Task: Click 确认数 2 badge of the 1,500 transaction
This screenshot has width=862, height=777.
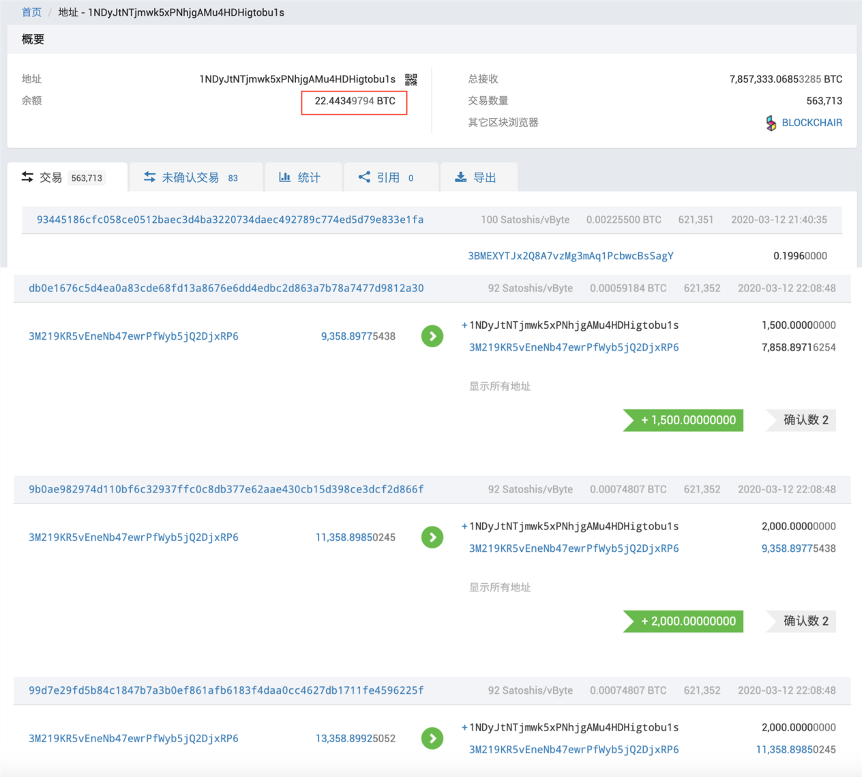Action: [x=801, y=420]
